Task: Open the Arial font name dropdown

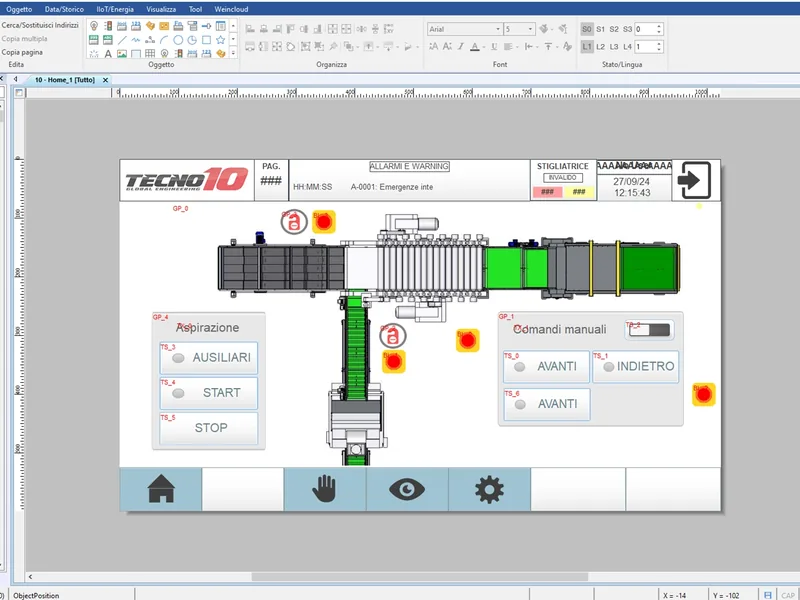Action: (x=464, y=29)
